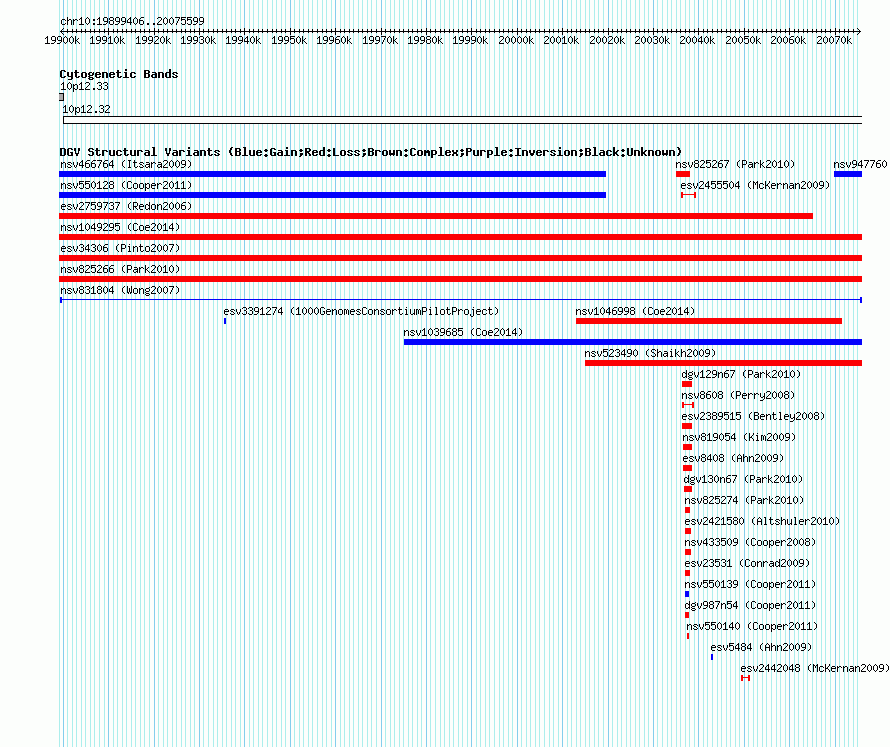
Task: Open variant nsv831804 (Wong2007)
Action: [x=120, y=290]
